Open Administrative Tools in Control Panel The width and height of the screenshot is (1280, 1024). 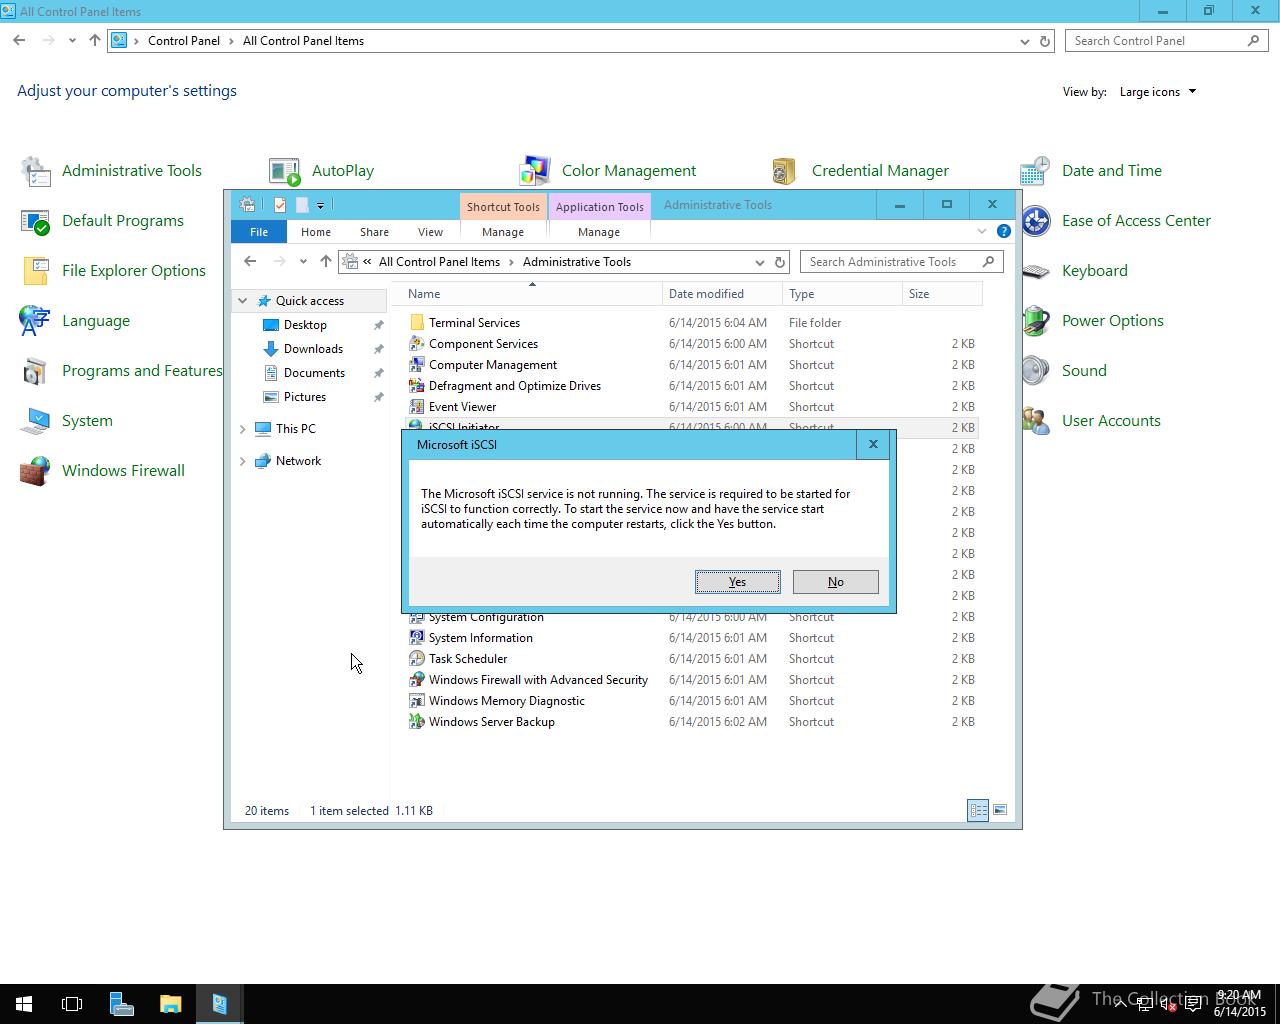point(36,171)
